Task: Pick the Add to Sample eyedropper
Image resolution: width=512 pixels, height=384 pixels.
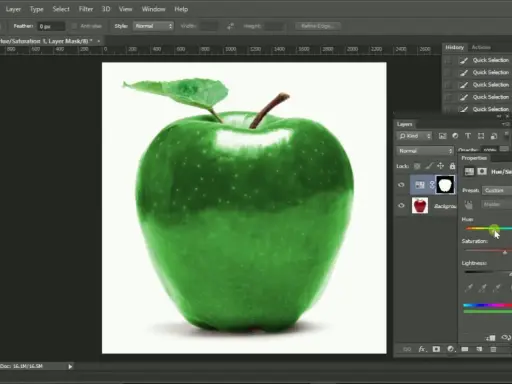Action: click(x=483, y=288)
